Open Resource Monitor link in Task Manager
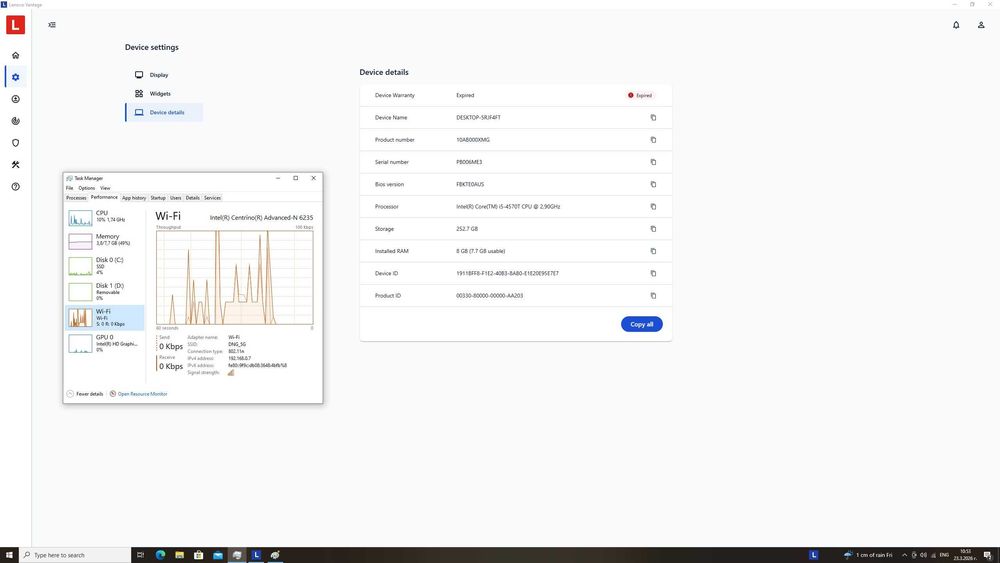The image size is (1000, 563). [x=138, y=394]
